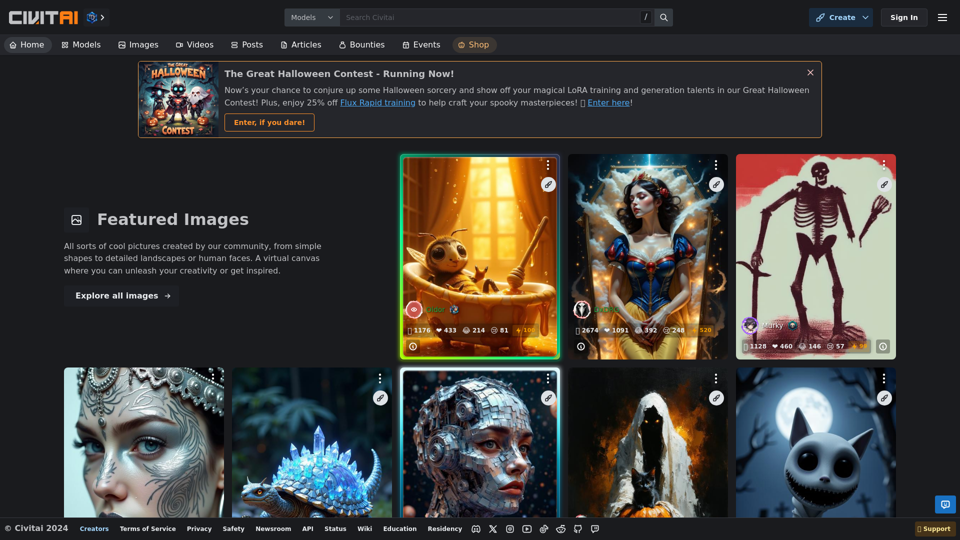Open the options menu on the mosaic face card
The height and width of the screenshot is (540, 960).
tap(548, 379)
